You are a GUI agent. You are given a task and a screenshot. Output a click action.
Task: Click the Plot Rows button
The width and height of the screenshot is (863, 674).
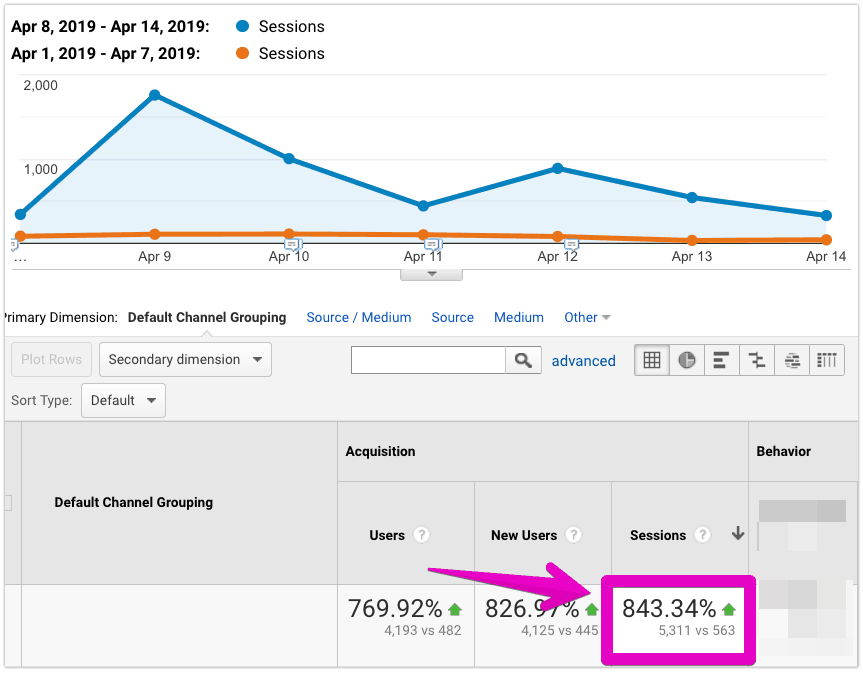(51, 359)
